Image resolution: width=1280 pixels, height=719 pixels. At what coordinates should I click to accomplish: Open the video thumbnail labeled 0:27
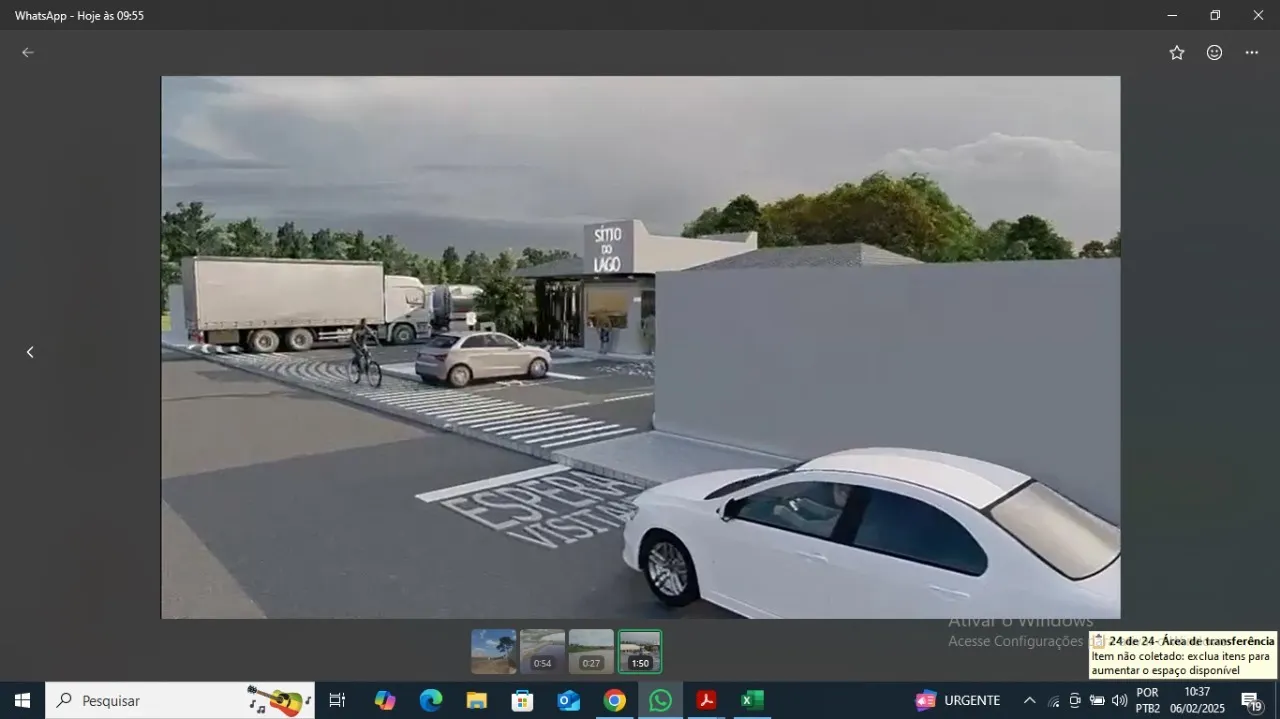pyautogui.click(x=591, y=651)
